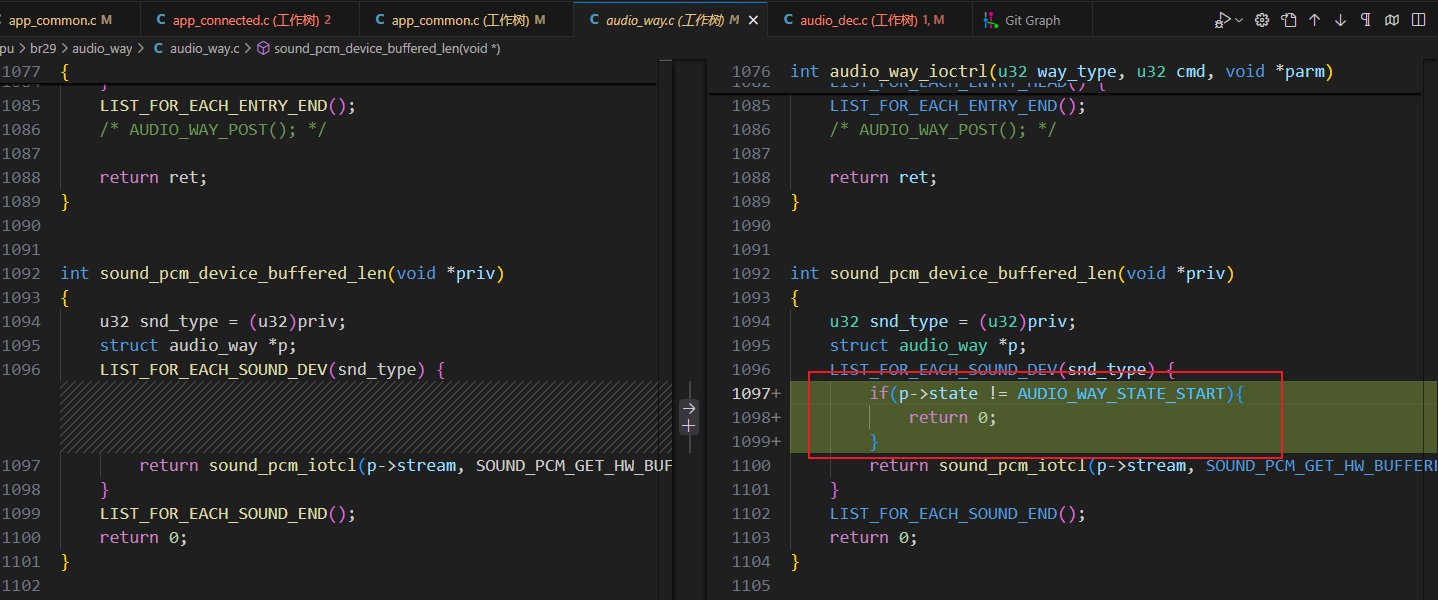The width and height of the screenshot is (1438, 600).
Task: Click the symbol cube icon in breadcrumbs
Action: click(x=263, y=48)
